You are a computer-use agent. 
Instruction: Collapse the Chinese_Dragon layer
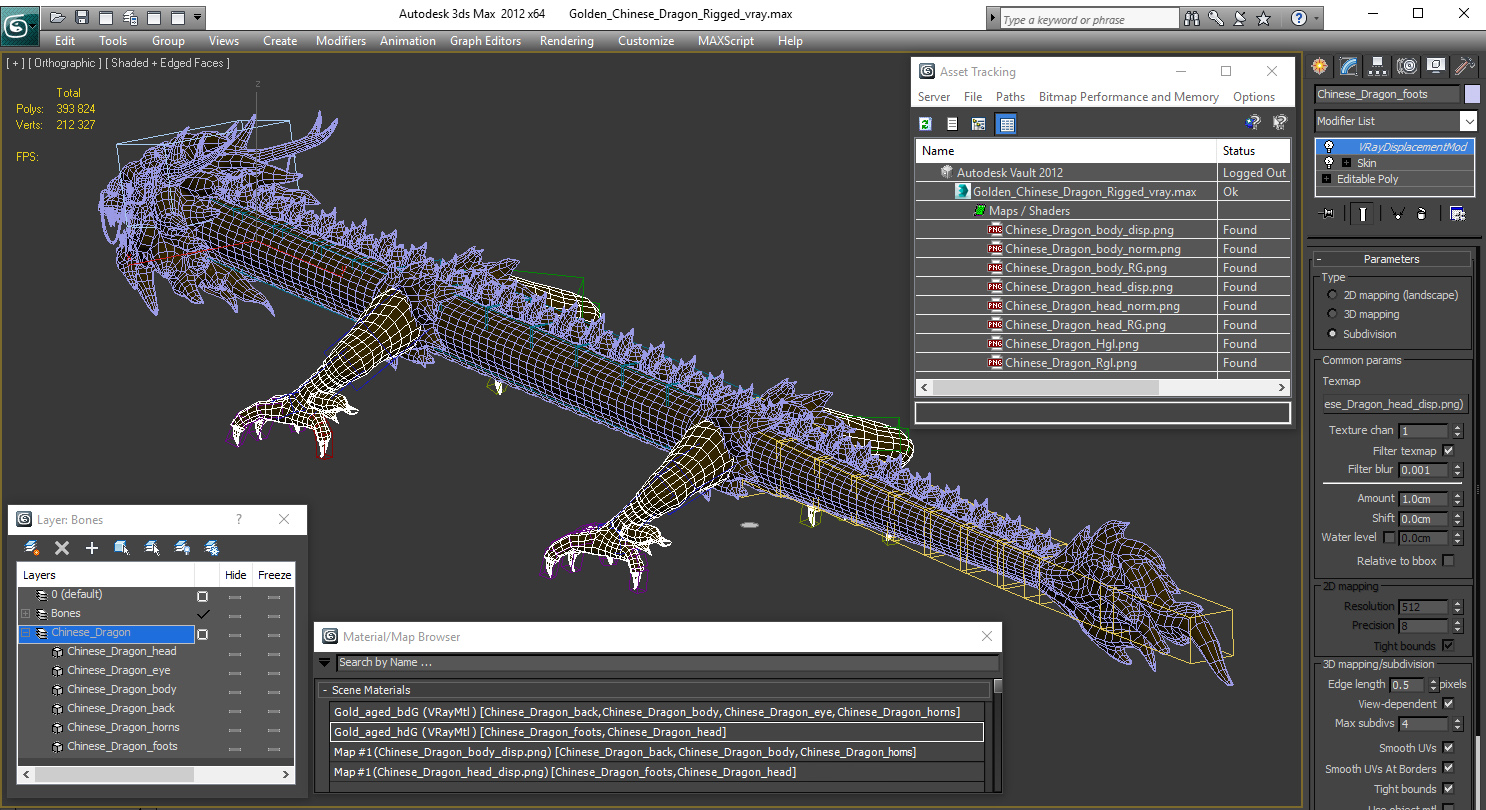(x=26, y=633)
